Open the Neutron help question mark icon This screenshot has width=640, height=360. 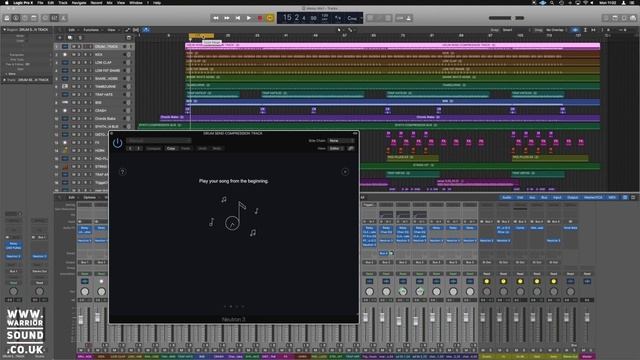point(122,172)
